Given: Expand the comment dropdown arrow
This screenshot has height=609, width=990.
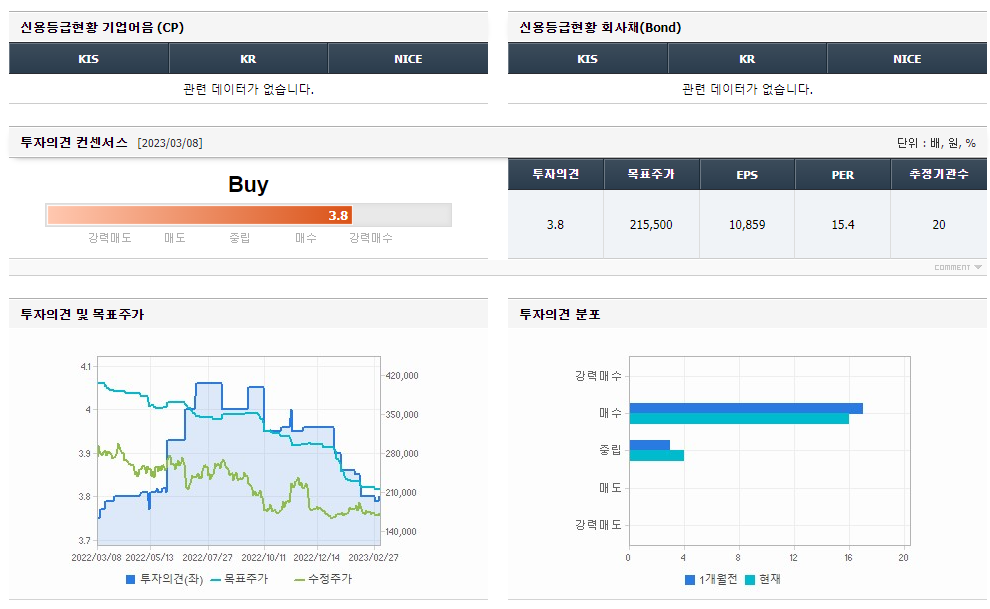Looking at the screenshot, I should [977, 268].
